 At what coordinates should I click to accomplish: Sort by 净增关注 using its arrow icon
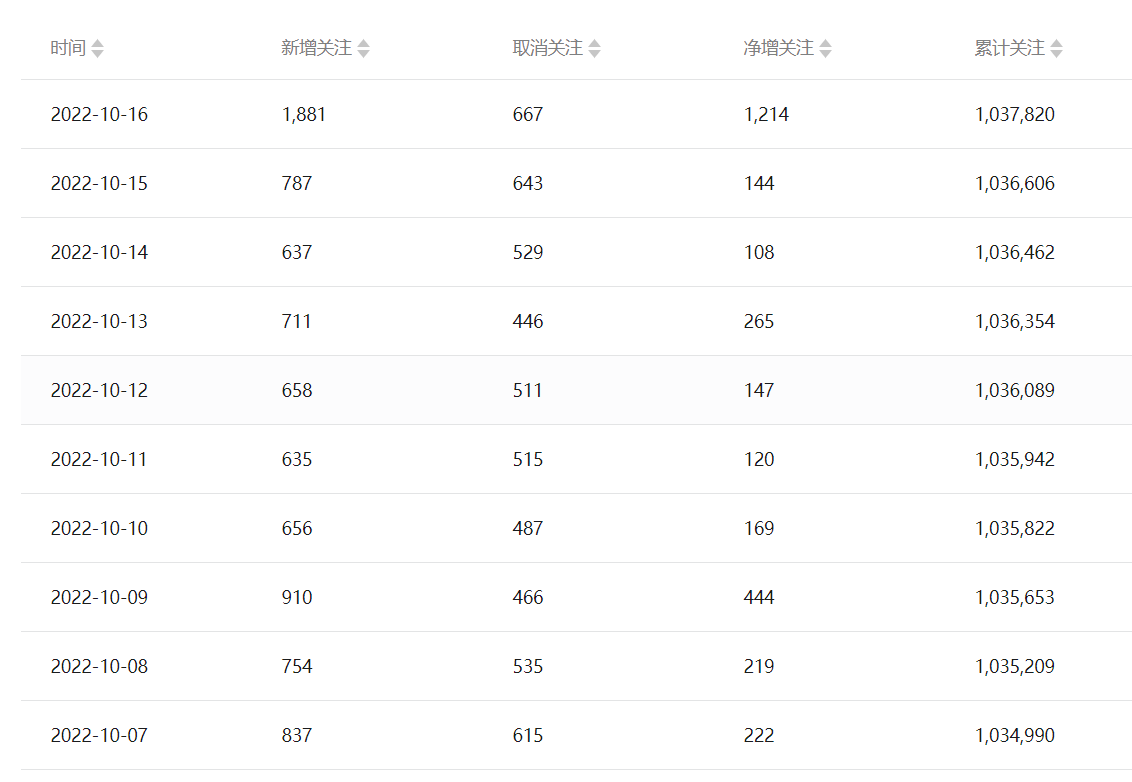(825, 48)
